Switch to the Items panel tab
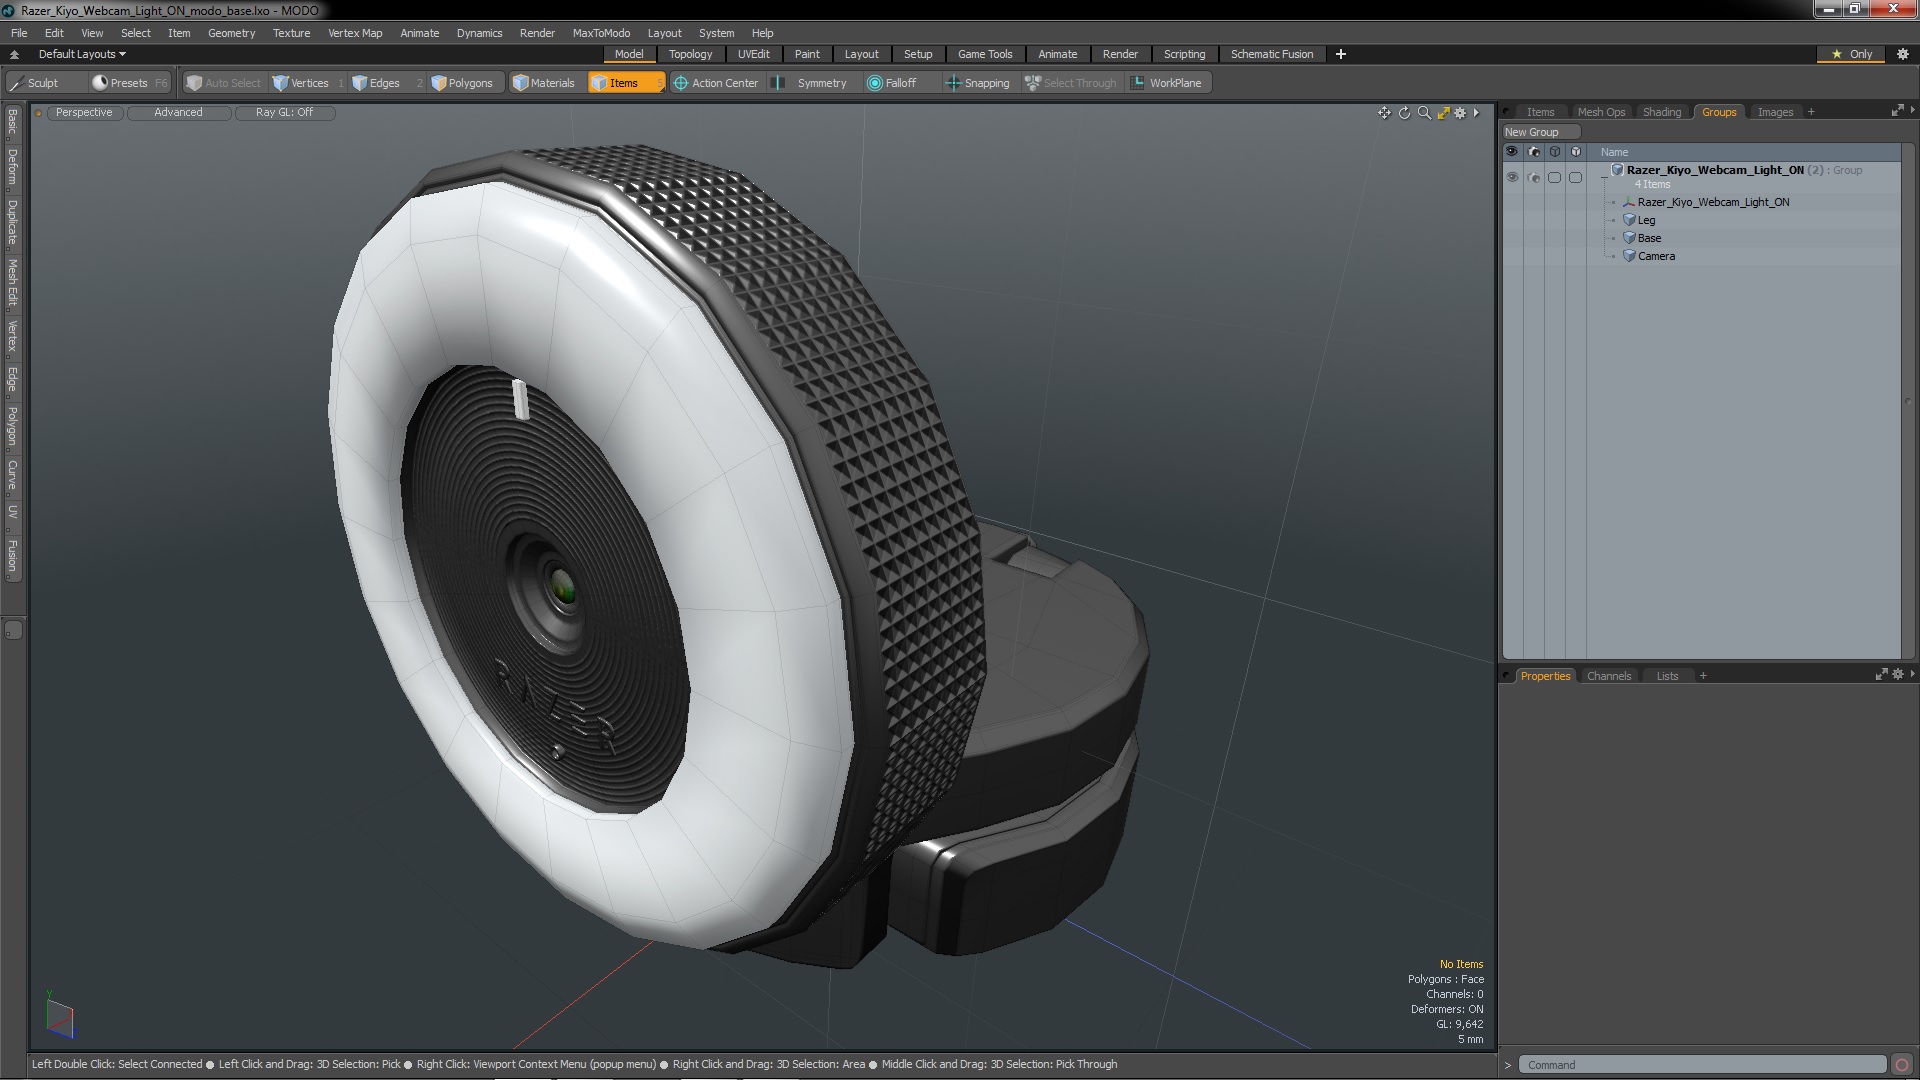Viewport: 1920px width, 1080px height. pos(1540,112)
